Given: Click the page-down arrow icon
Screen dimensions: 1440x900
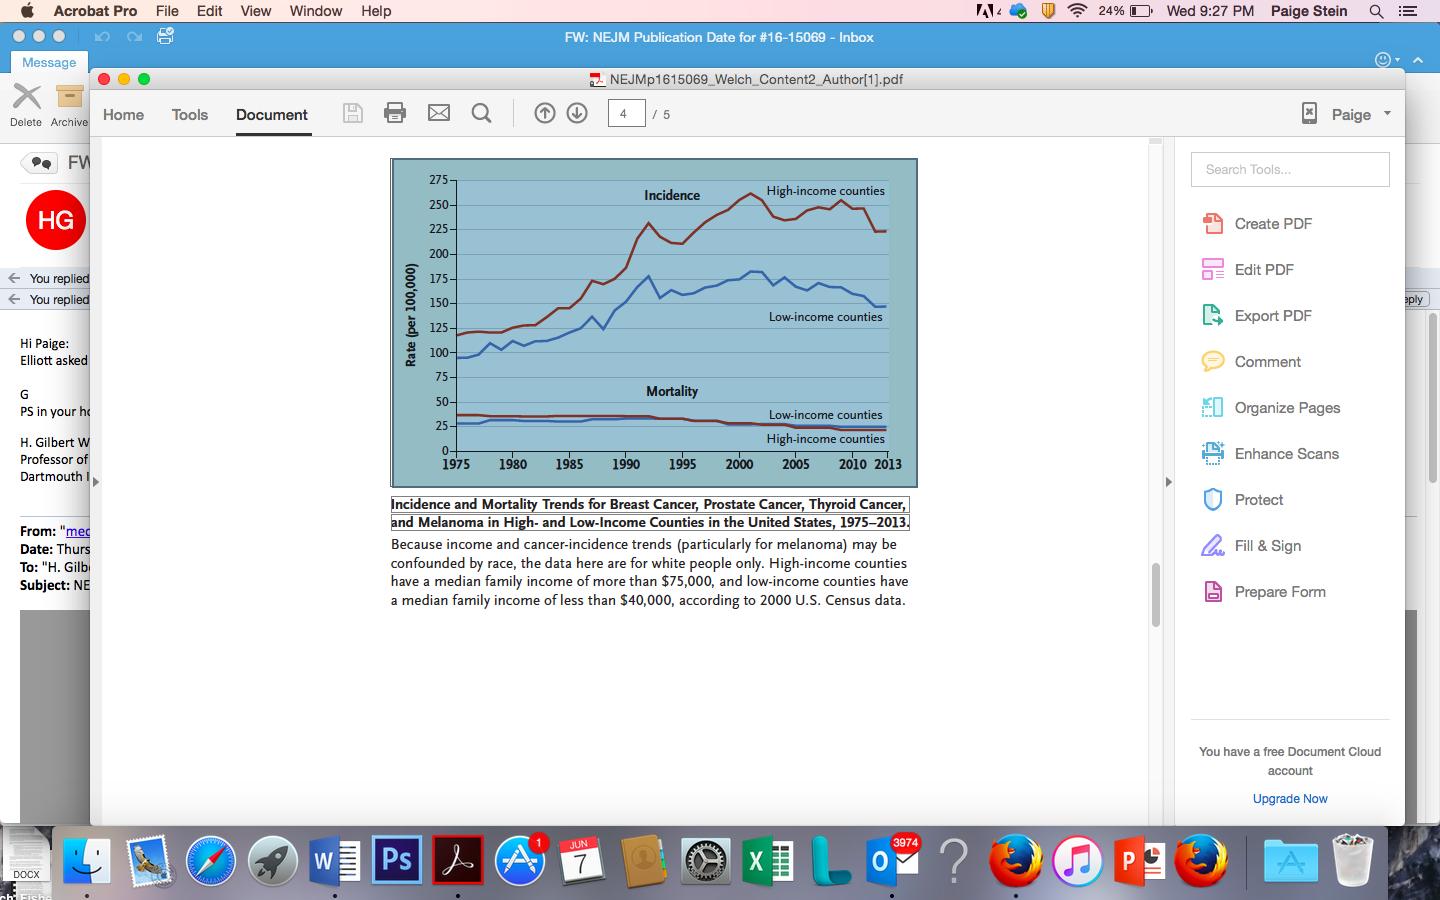Looking at the screenshot, I should tap(577, 113).
